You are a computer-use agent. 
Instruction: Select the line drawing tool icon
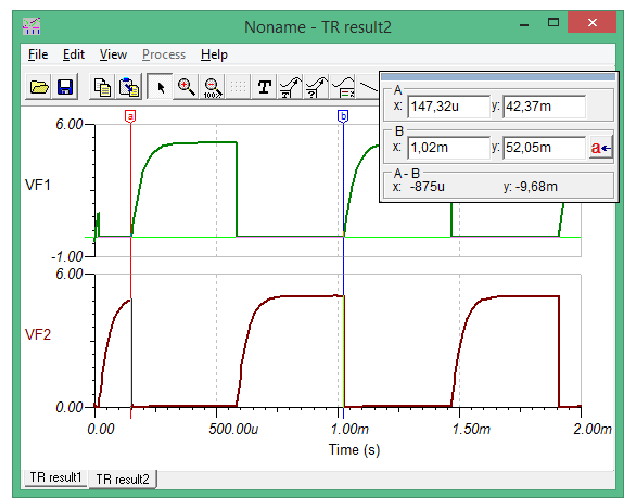click(x=368, y=87)
